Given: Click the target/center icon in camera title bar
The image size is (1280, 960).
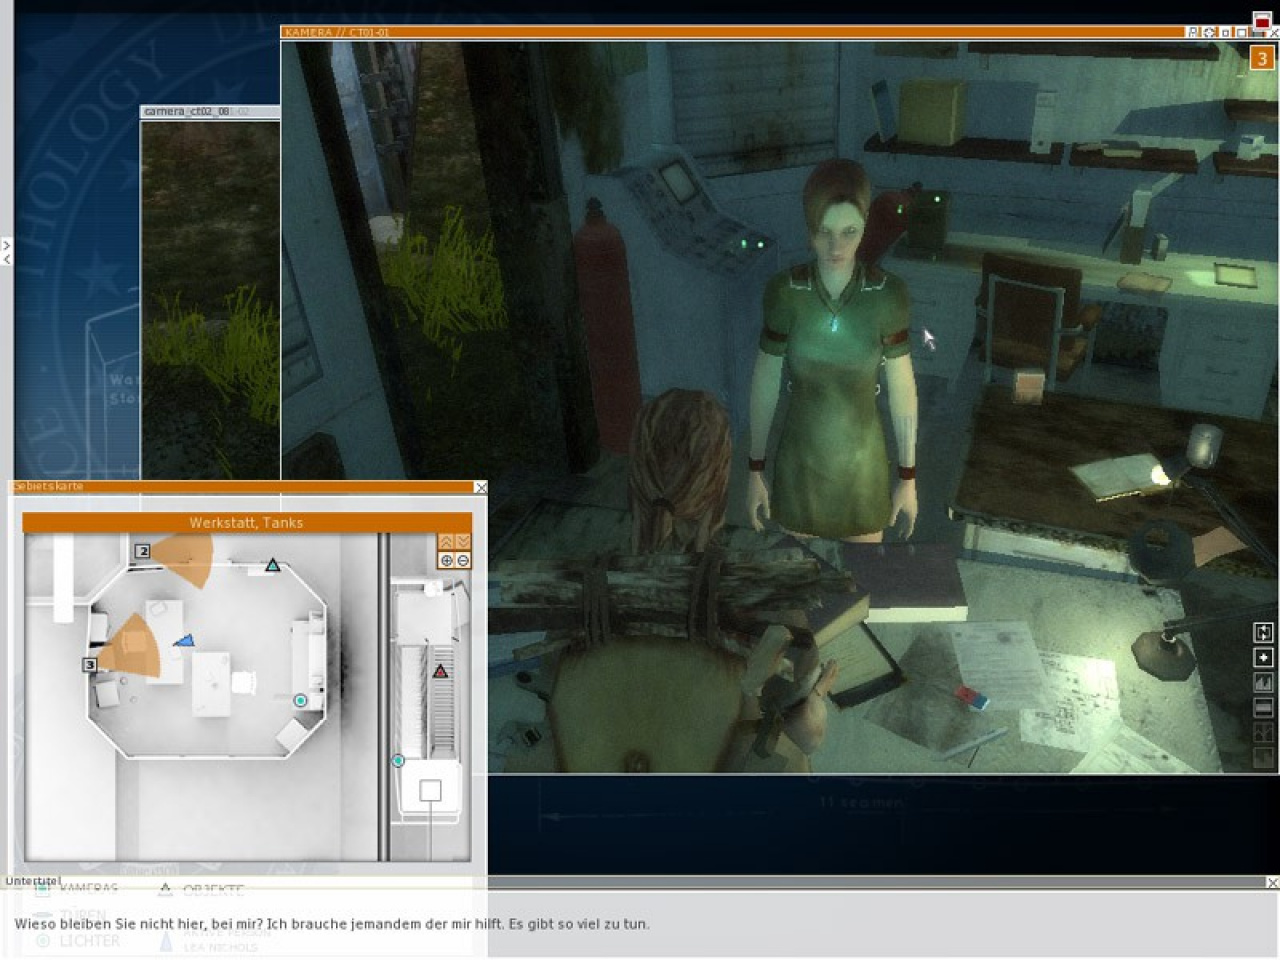Looking at the screenshot, I should 1209,32.
